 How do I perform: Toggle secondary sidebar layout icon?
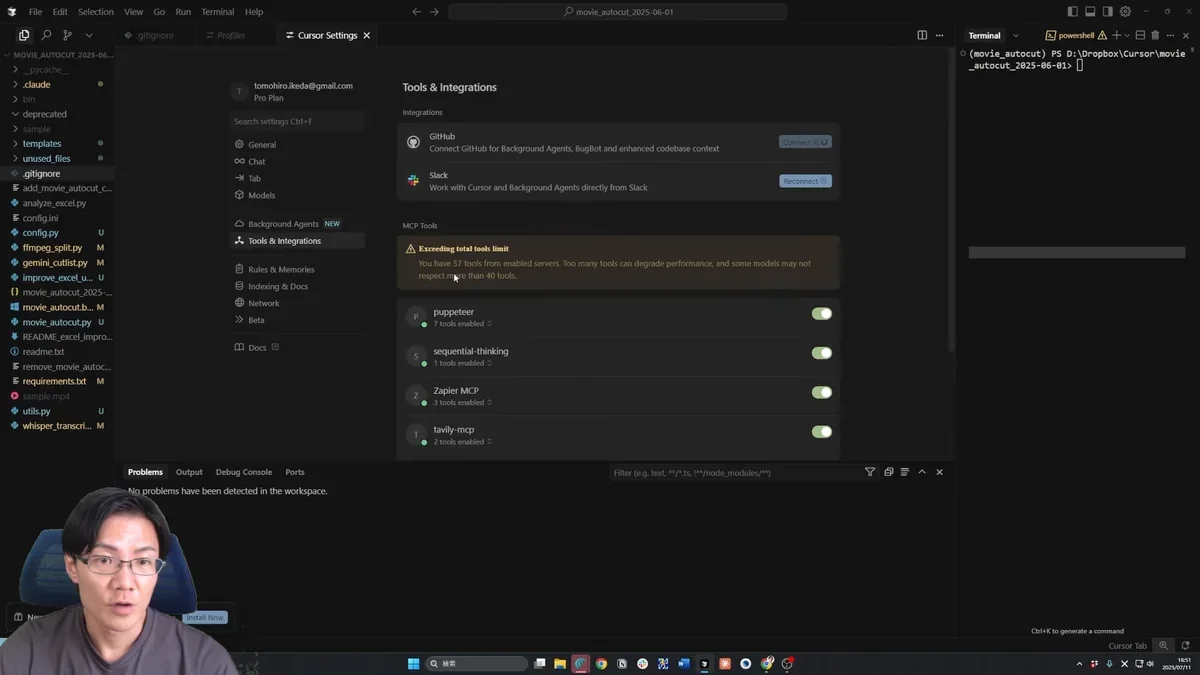point(1107,12)
